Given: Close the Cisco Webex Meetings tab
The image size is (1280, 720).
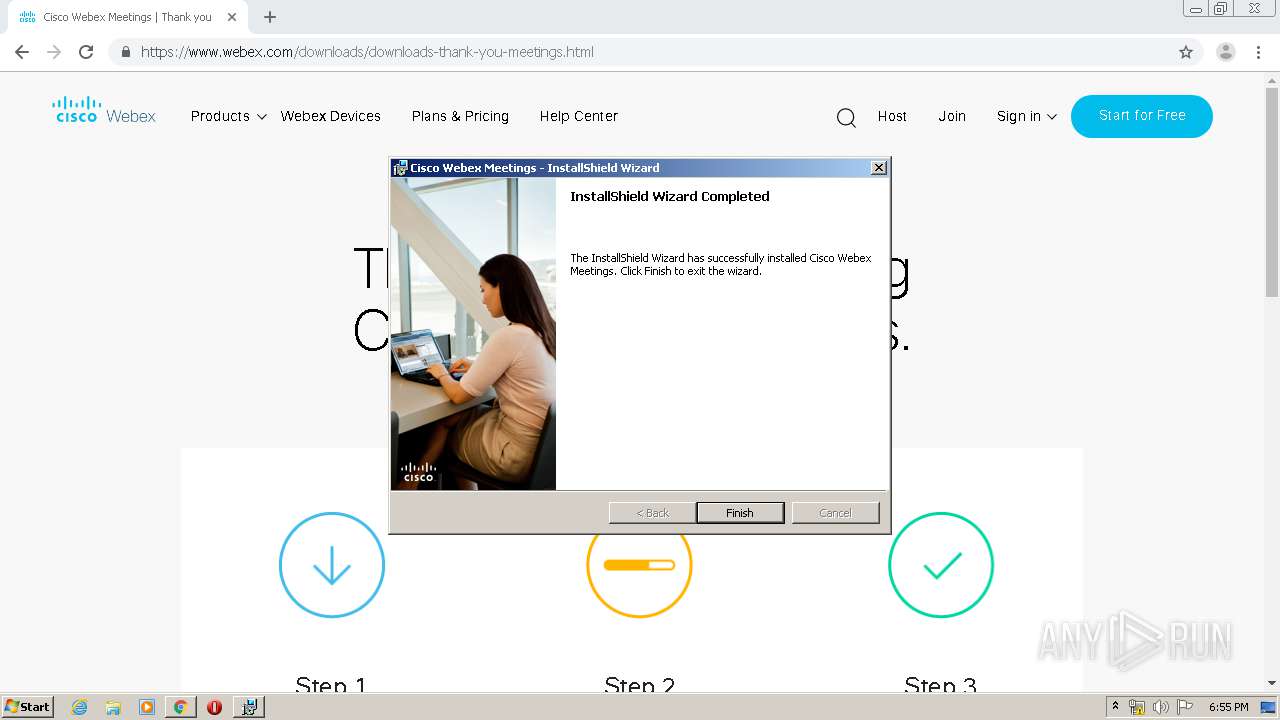Looking at the screenshot, I should 232,17.
